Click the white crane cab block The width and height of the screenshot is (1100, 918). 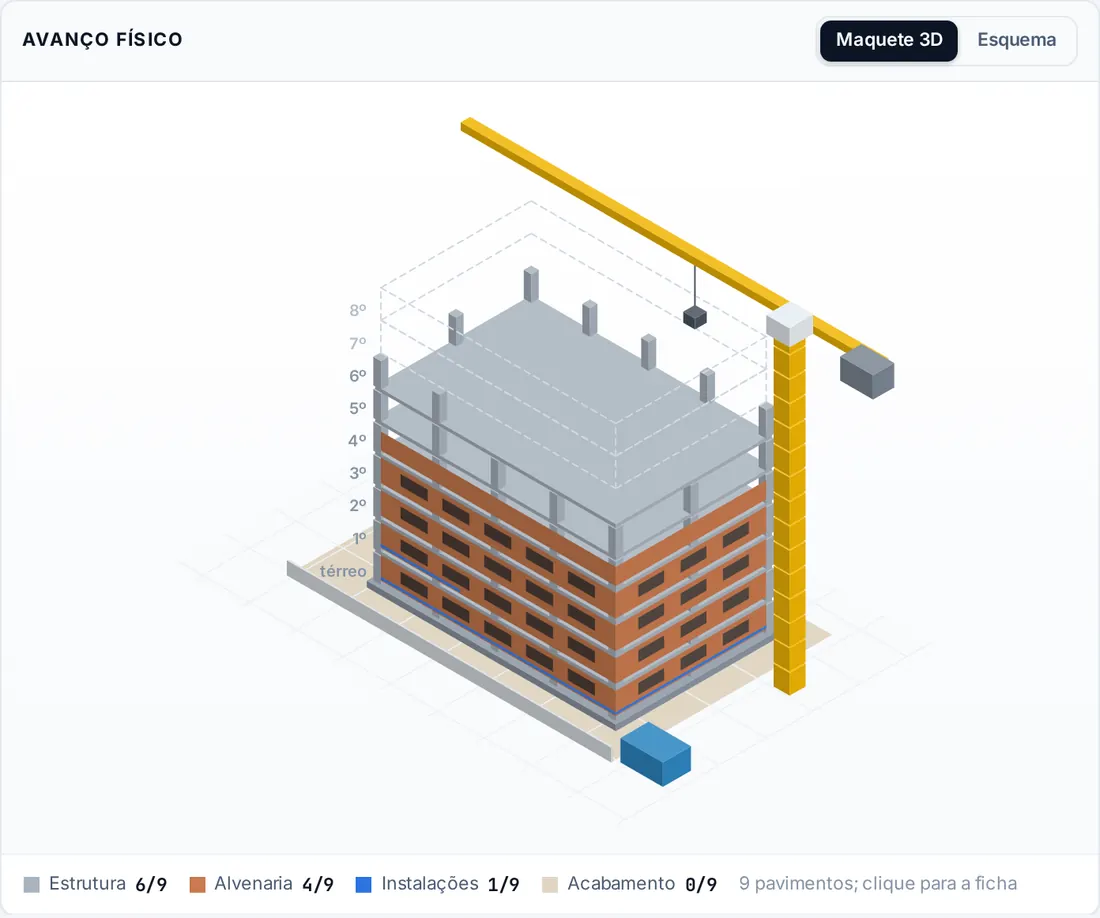coord(789,324)
